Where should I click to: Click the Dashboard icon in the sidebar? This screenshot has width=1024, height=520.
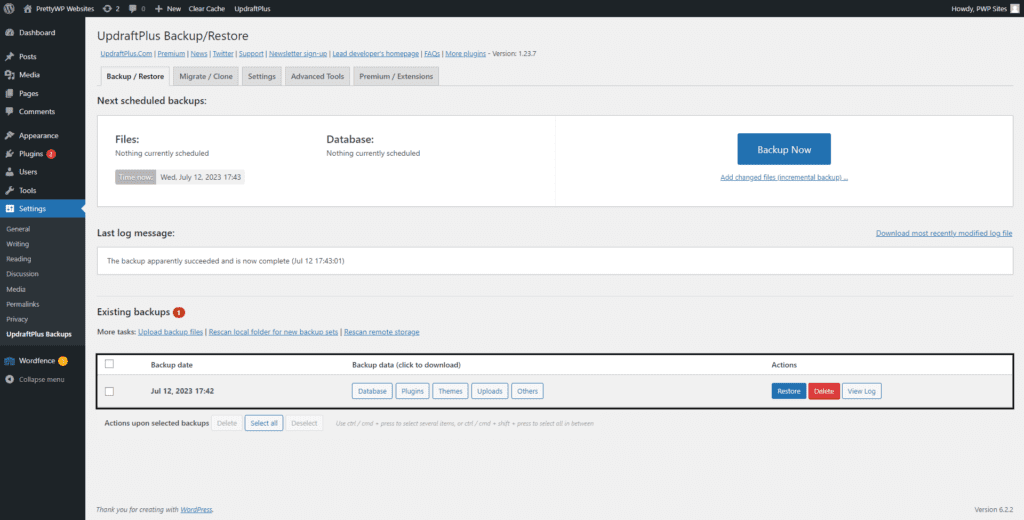tap(9, 33)
